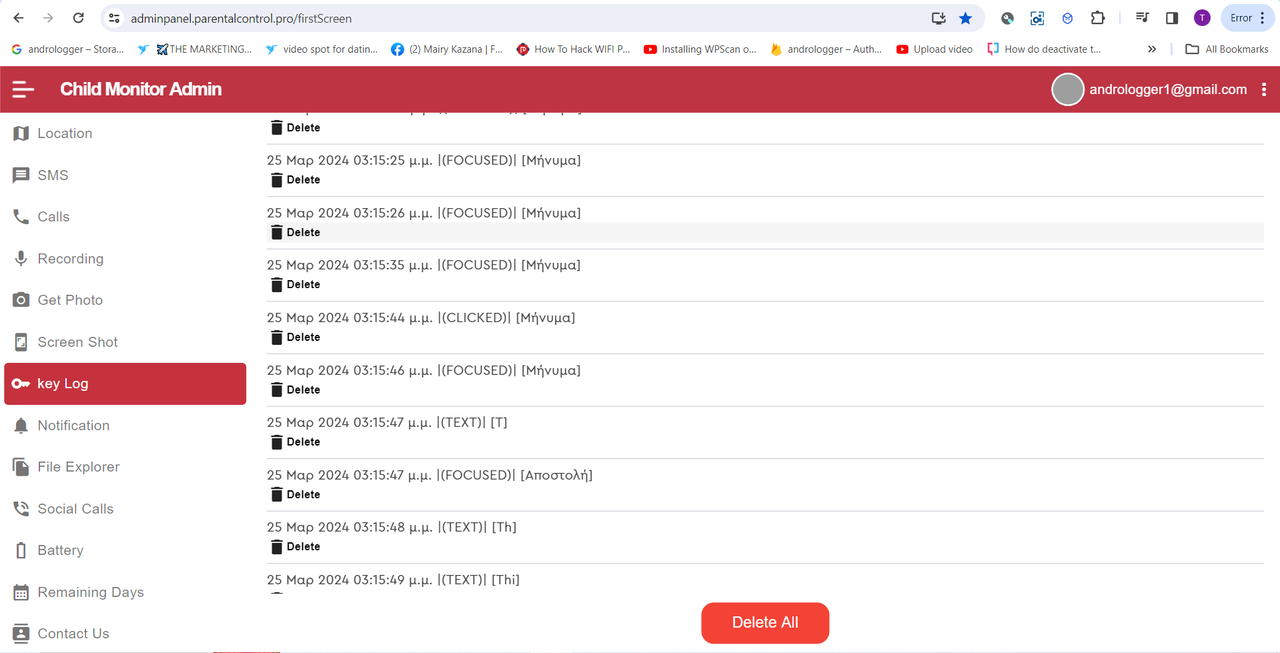Click trash icon for 03:15:35 FOCUSED entry
Screen dimensions: 1280x653
point(277,285)
